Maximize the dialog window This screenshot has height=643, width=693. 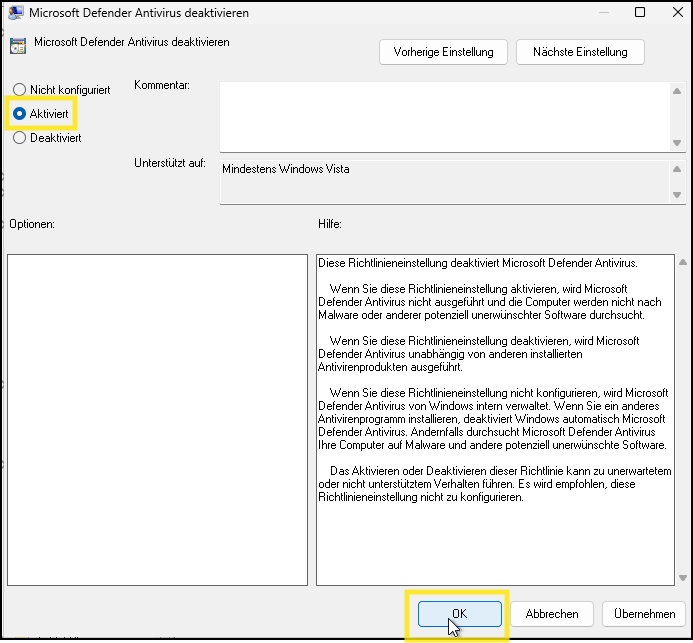640,12
